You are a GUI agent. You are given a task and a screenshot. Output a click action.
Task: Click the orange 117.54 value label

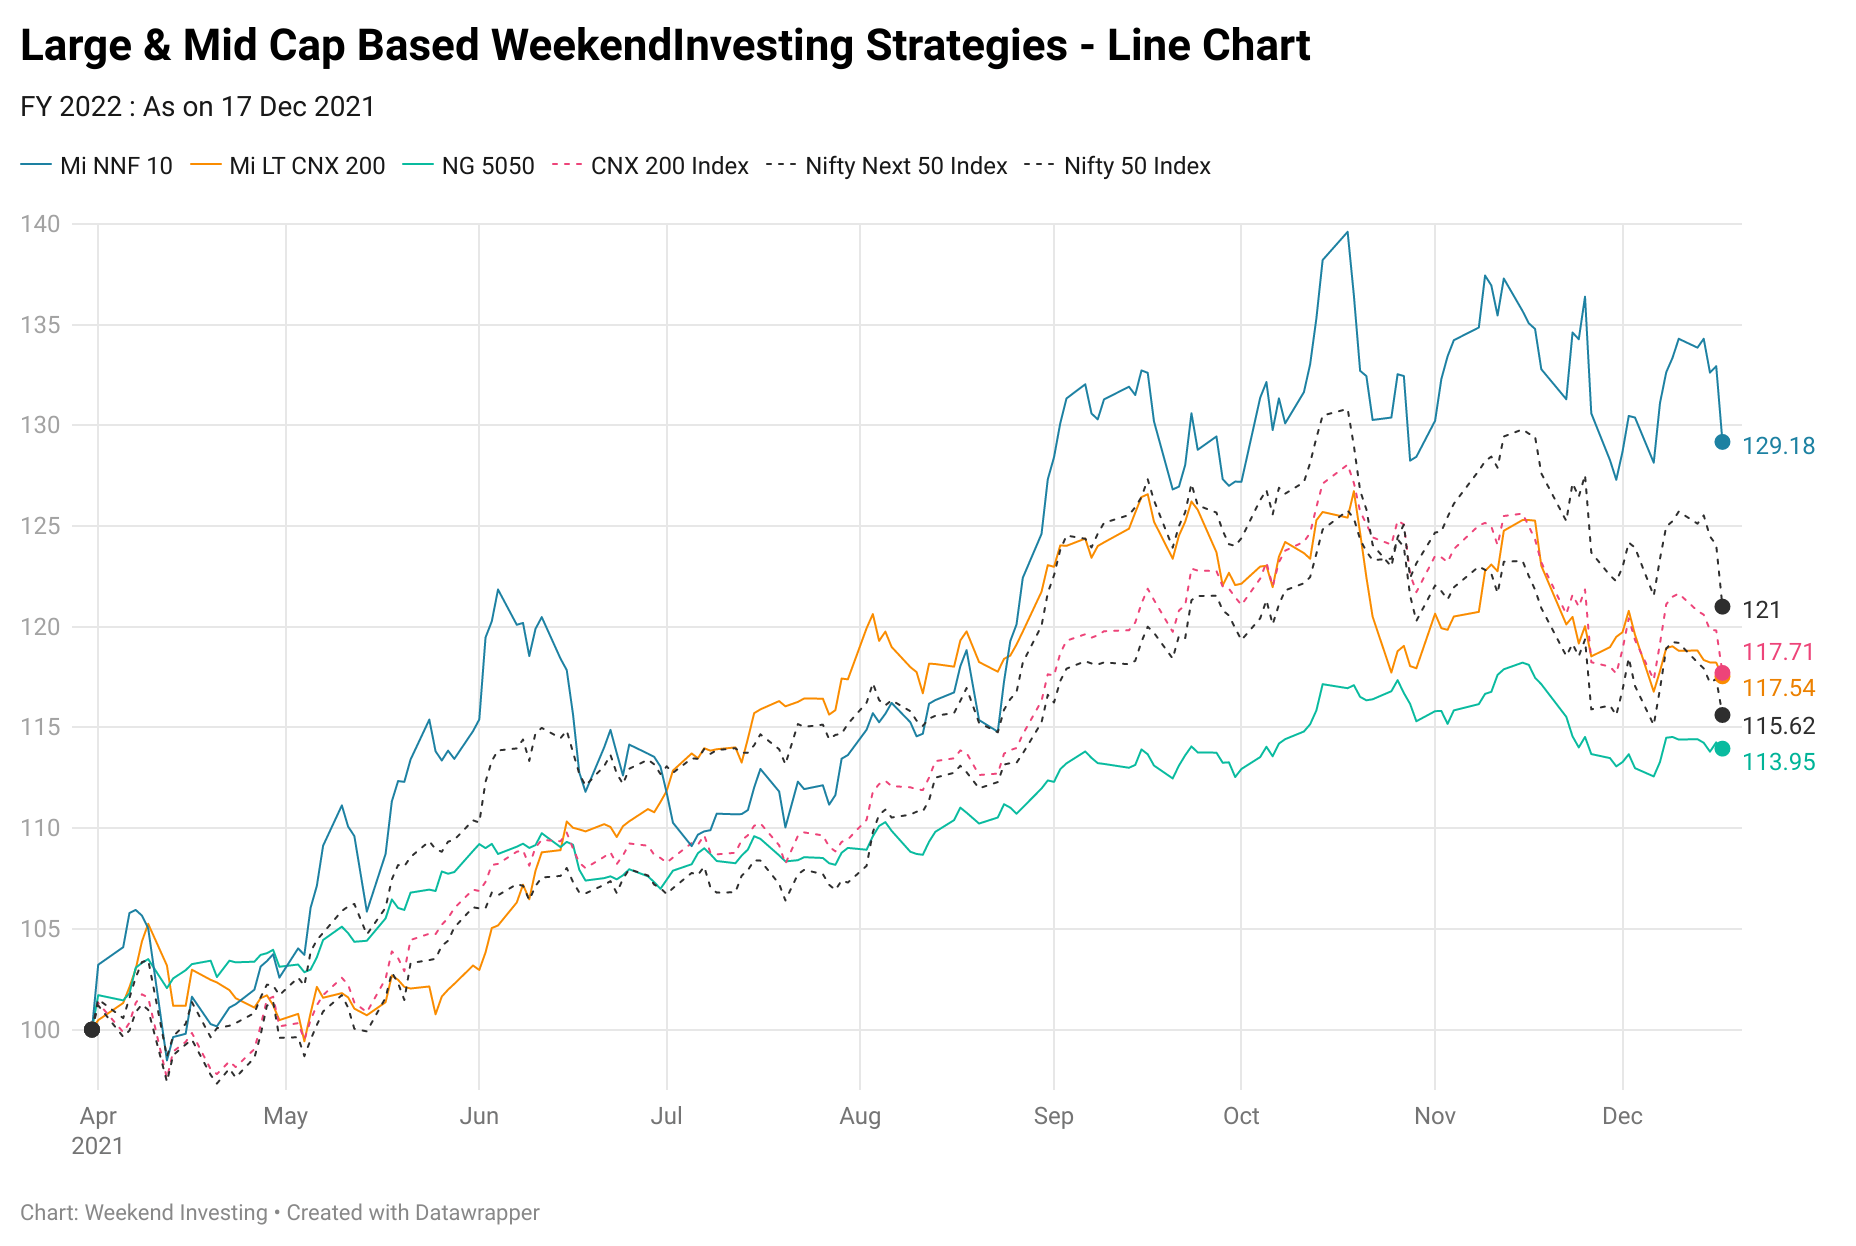click(x=1778, y=688)
